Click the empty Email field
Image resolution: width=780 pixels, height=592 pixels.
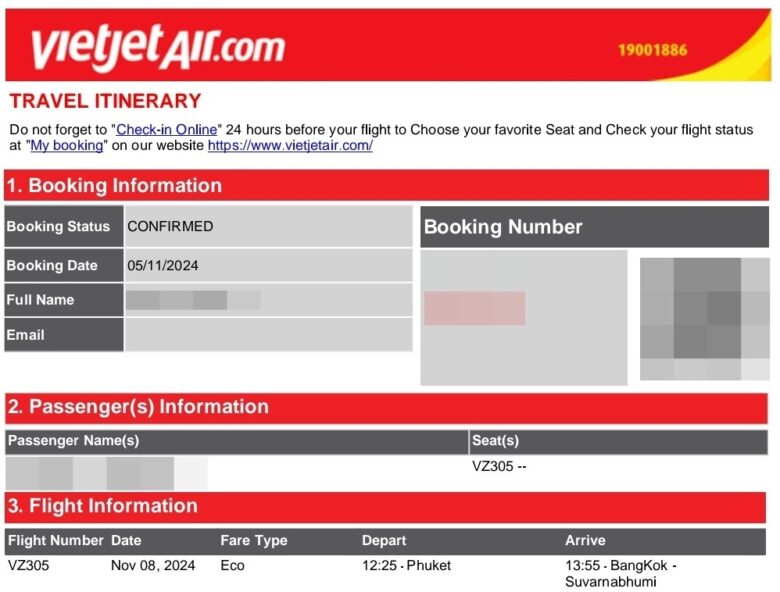[268, 335]
